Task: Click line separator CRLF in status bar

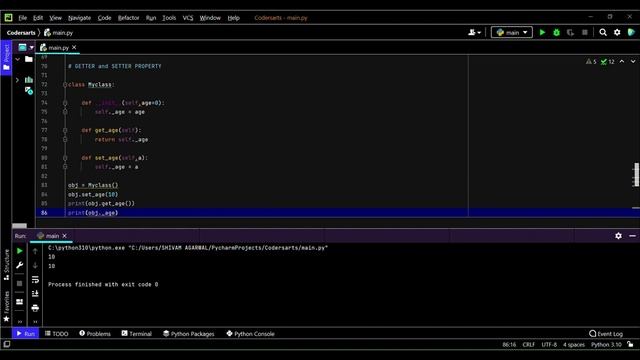Action: (529, 344)
